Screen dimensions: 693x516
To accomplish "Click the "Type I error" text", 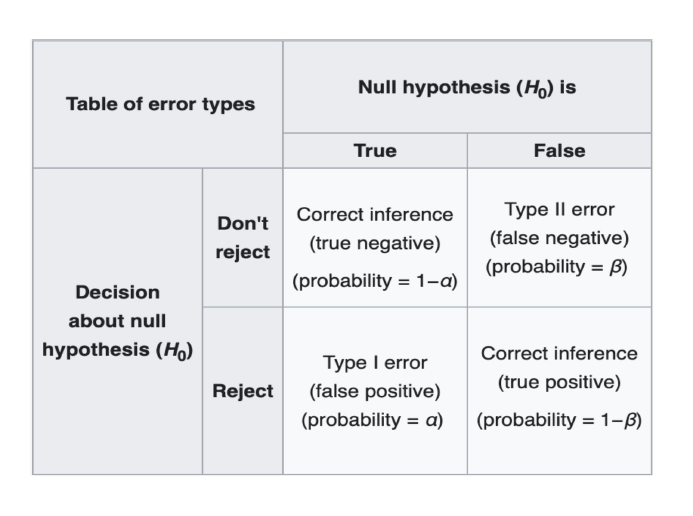I will 374,363.
